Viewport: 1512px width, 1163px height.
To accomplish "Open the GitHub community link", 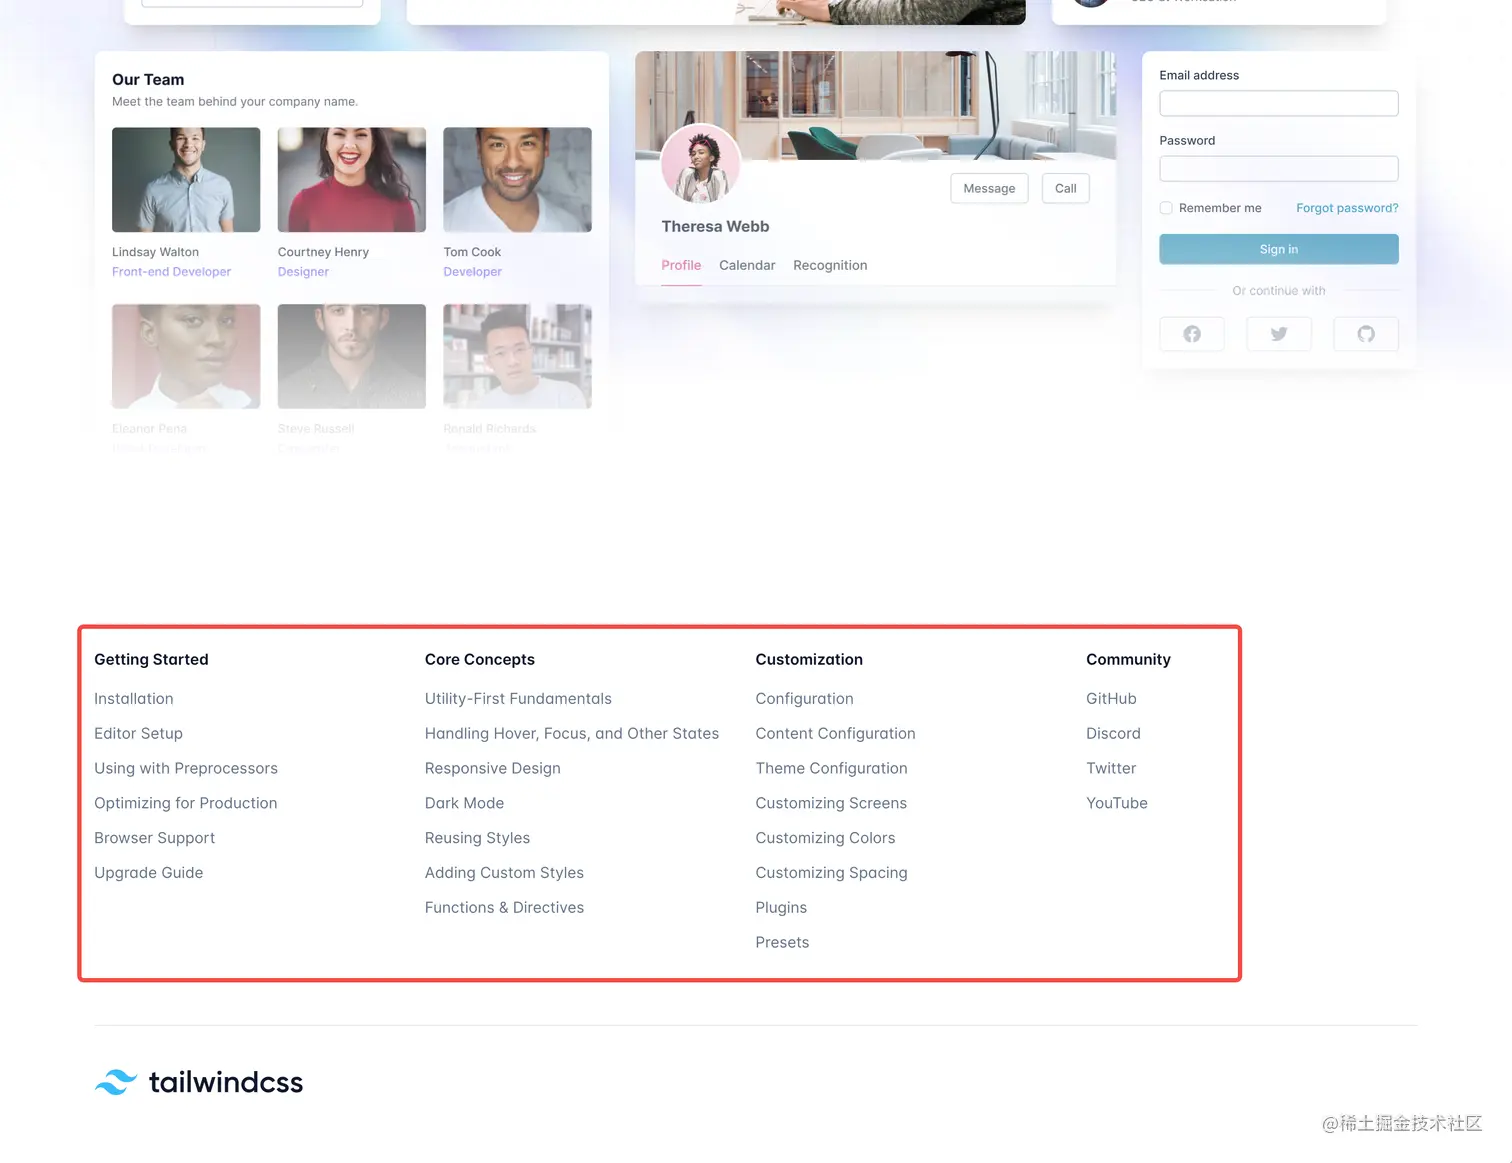I will click(x=1111, y=698).
